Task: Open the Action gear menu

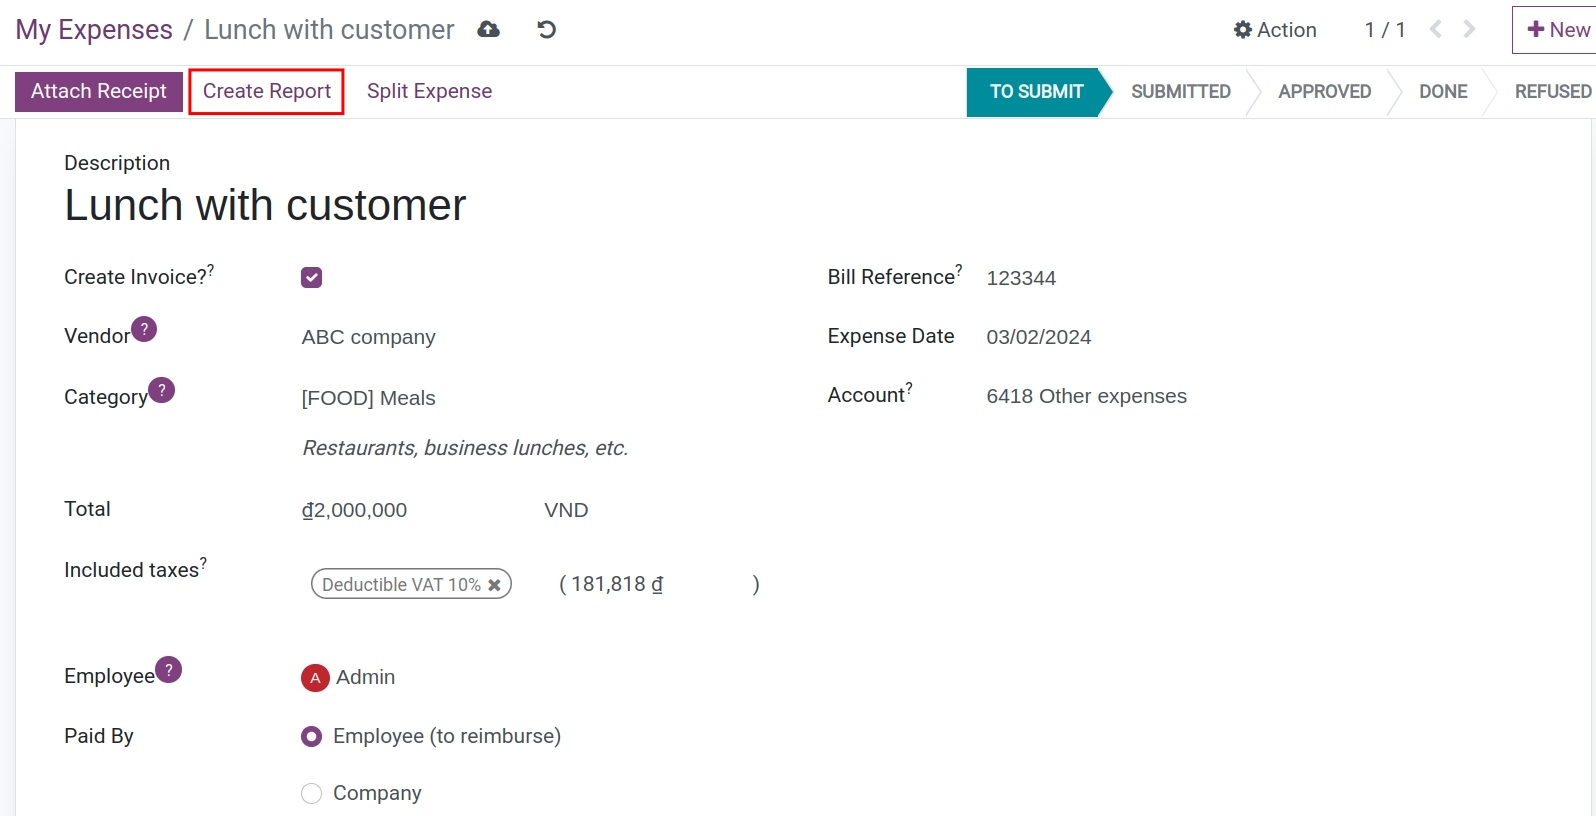Action: pos(1275,30)
